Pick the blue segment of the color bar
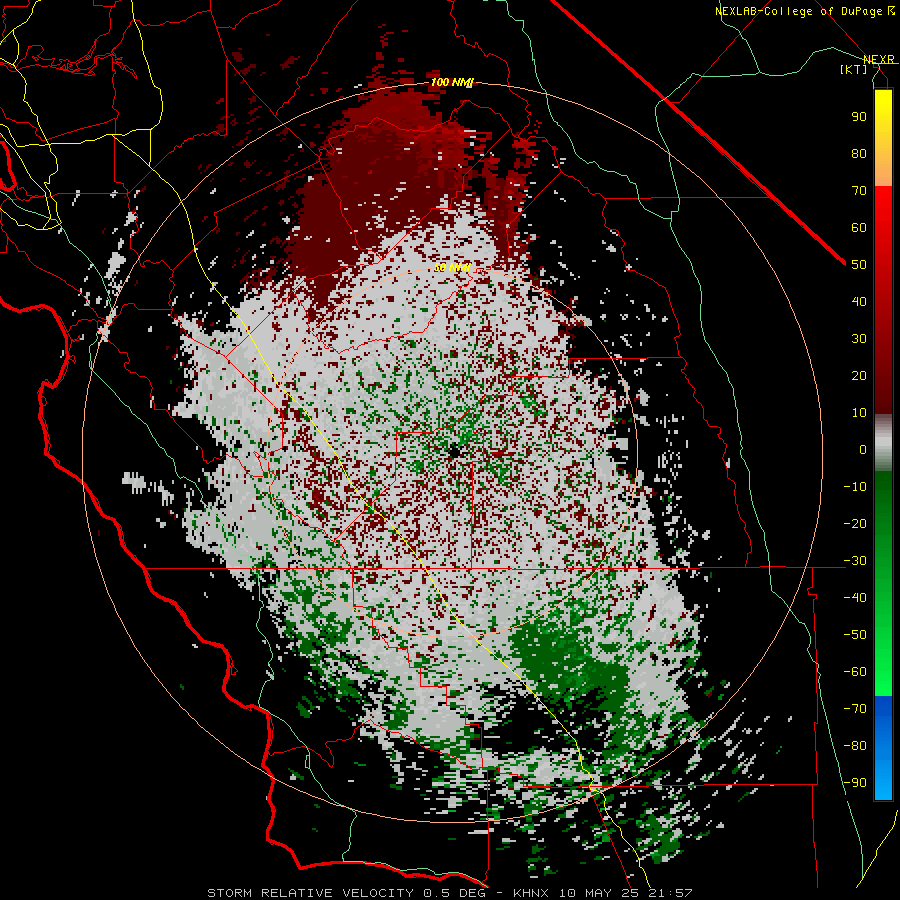The height and width of the screenshot is (900, 900). [883, 747]
